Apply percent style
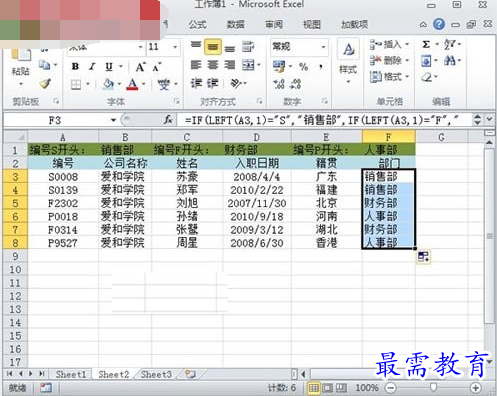The height and width of the screenshot is (396, 497). point(303,67)
